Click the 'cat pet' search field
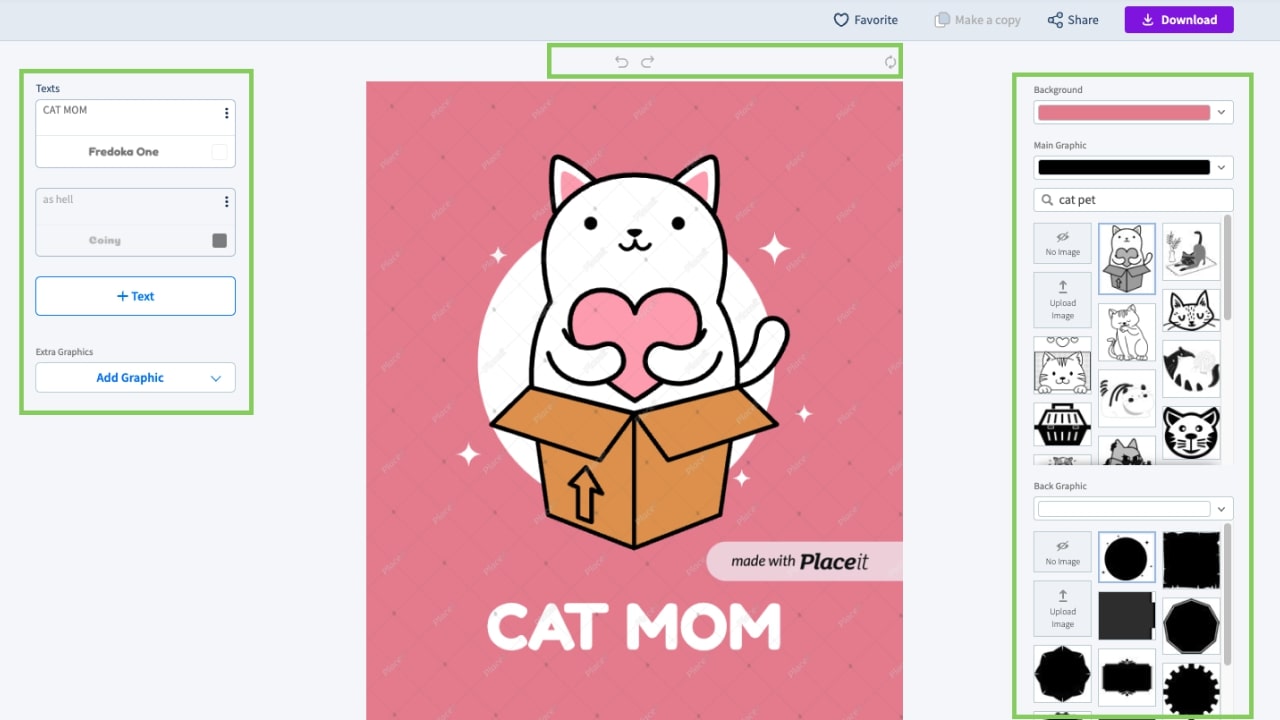 [1133, 200]
